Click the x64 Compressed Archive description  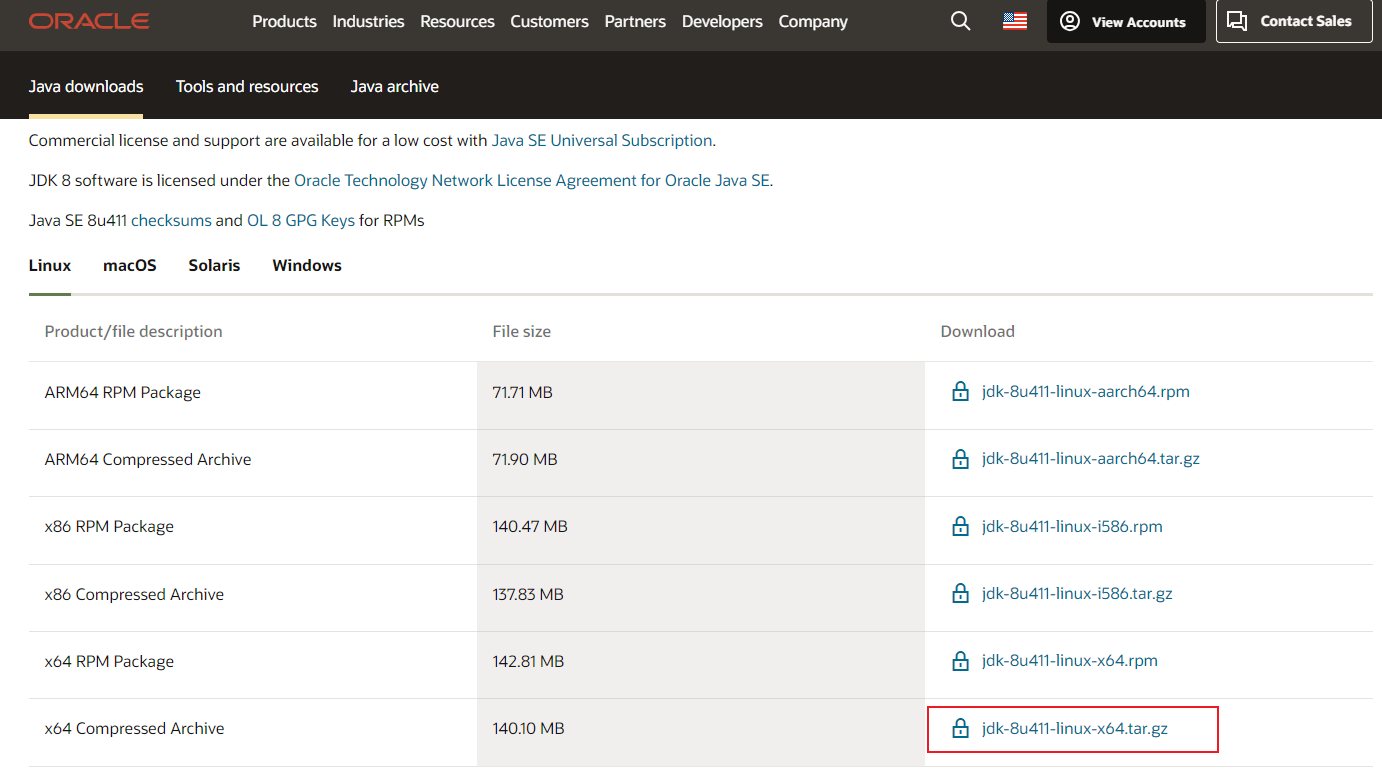(134, 728)
